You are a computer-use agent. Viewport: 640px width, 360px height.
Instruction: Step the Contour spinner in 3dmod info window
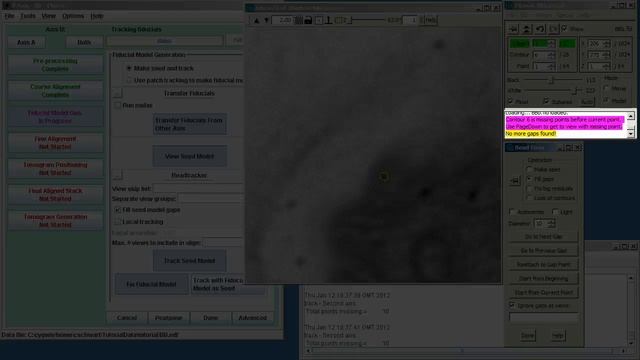click(x=552, y=55)
